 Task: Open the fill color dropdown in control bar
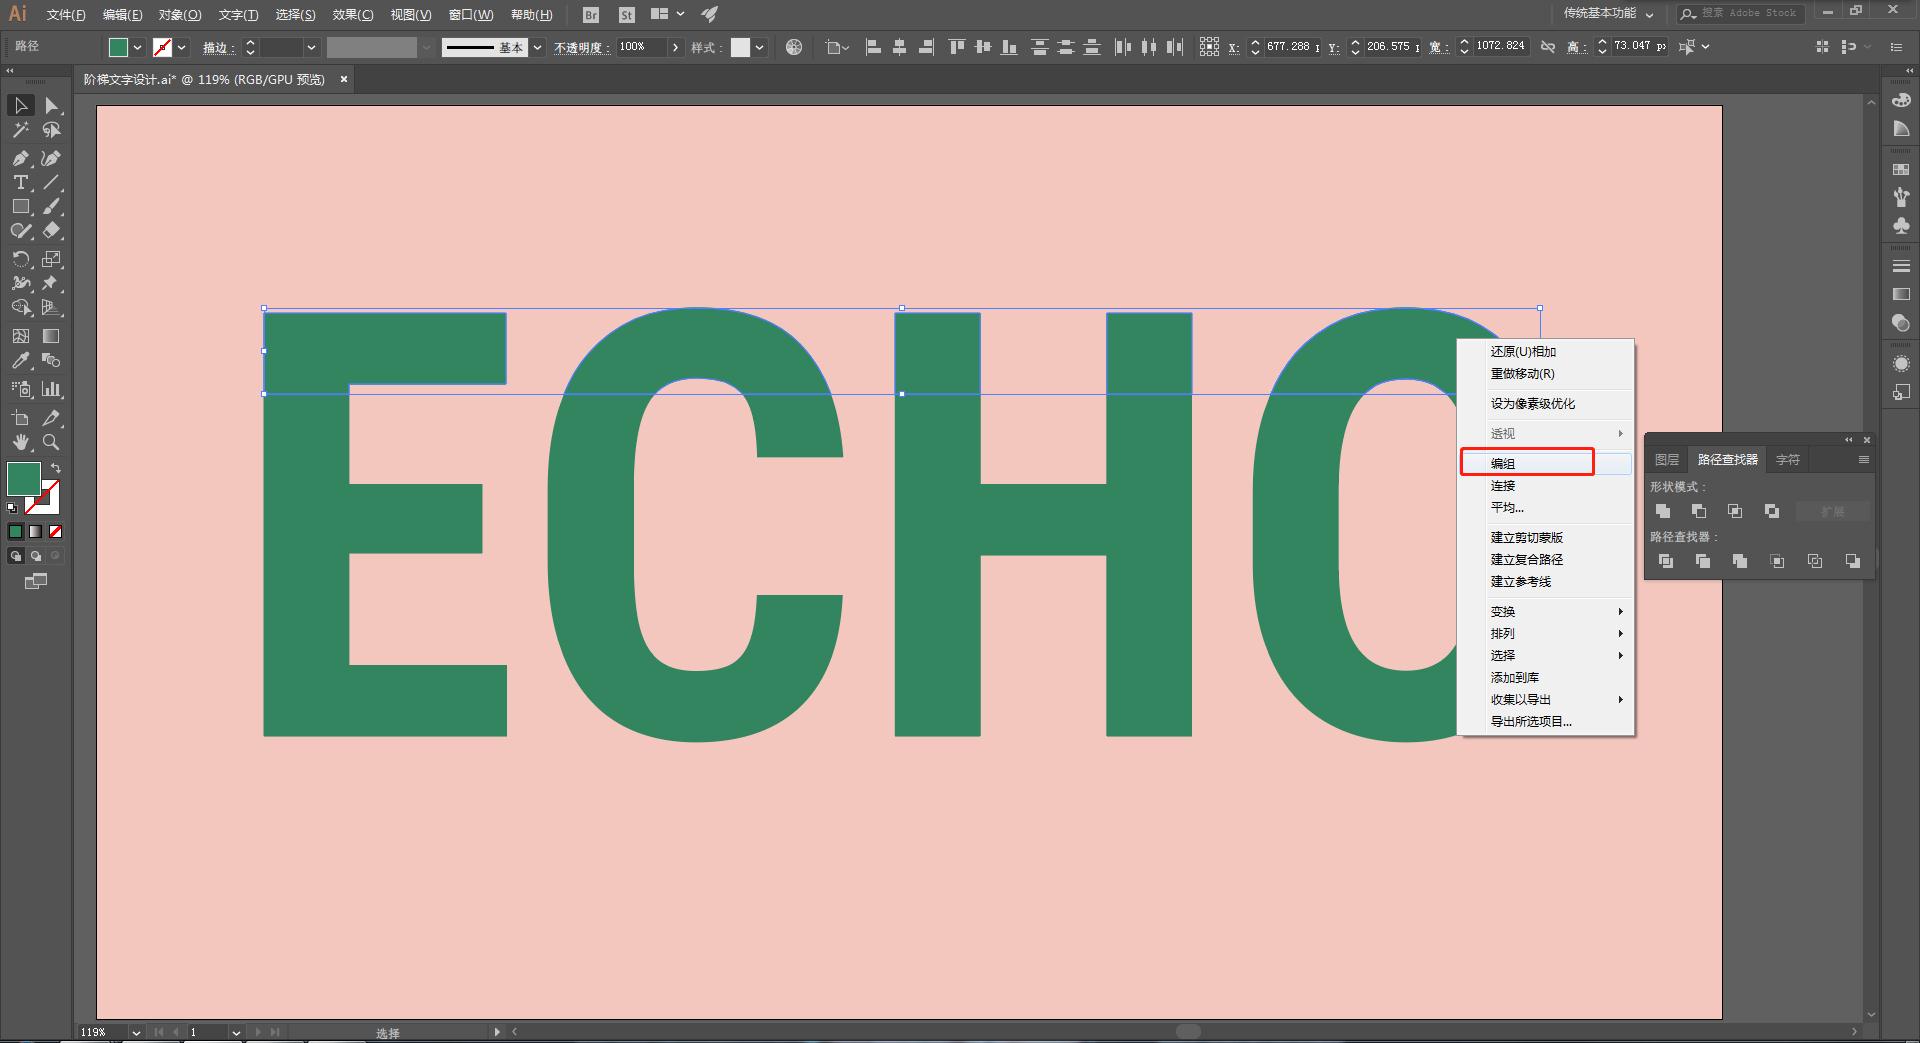tap(137, 47)
